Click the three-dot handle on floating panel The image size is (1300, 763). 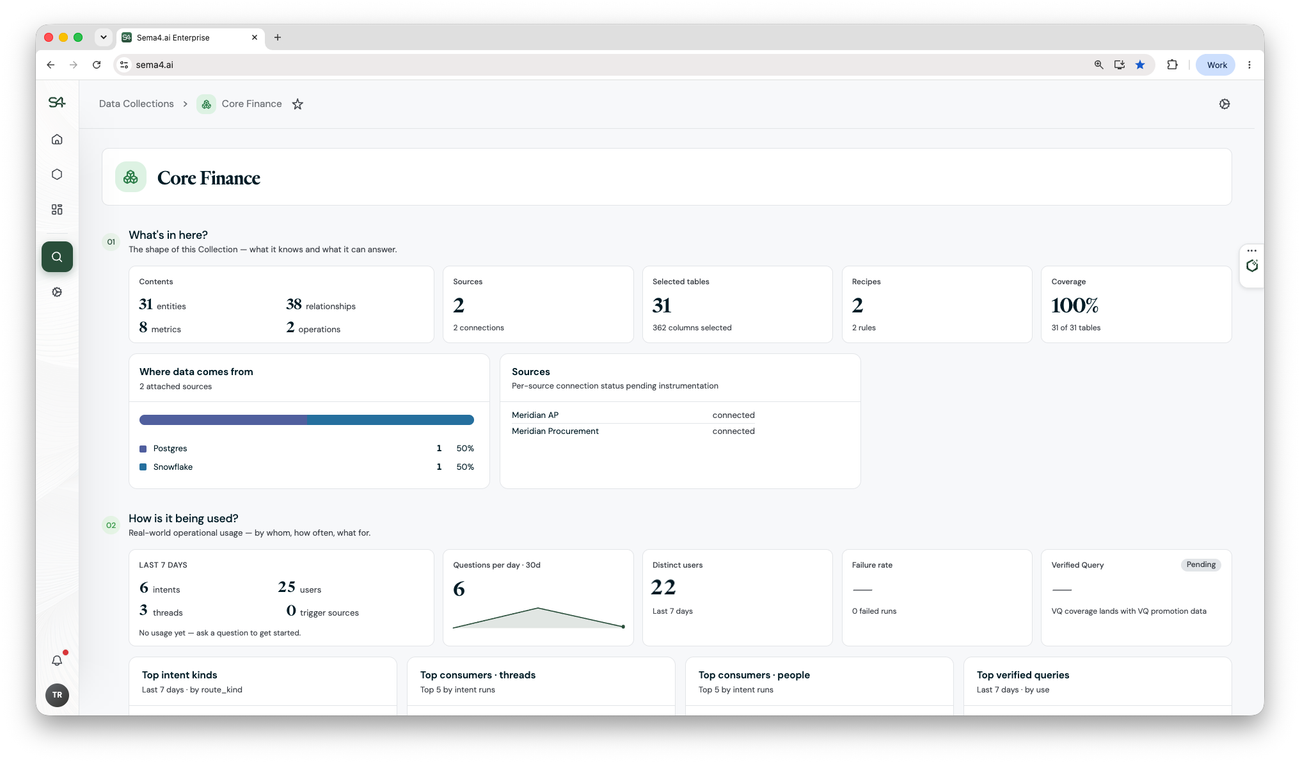tap(1252, 251)
